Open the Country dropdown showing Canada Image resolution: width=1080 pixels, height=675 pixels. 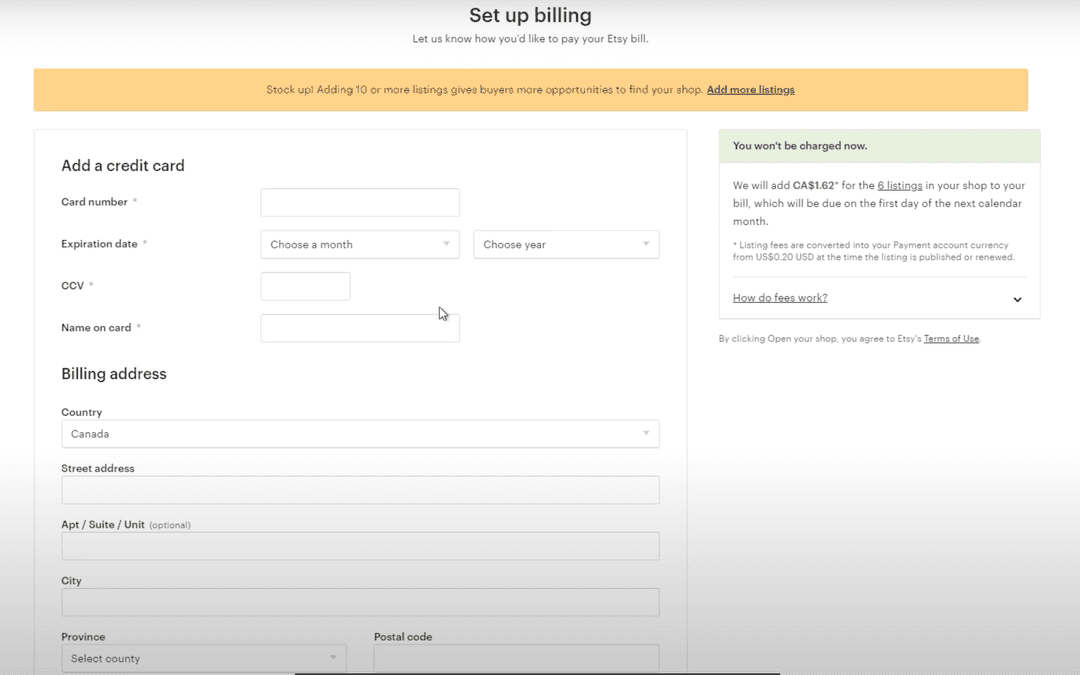coord(360,434)
